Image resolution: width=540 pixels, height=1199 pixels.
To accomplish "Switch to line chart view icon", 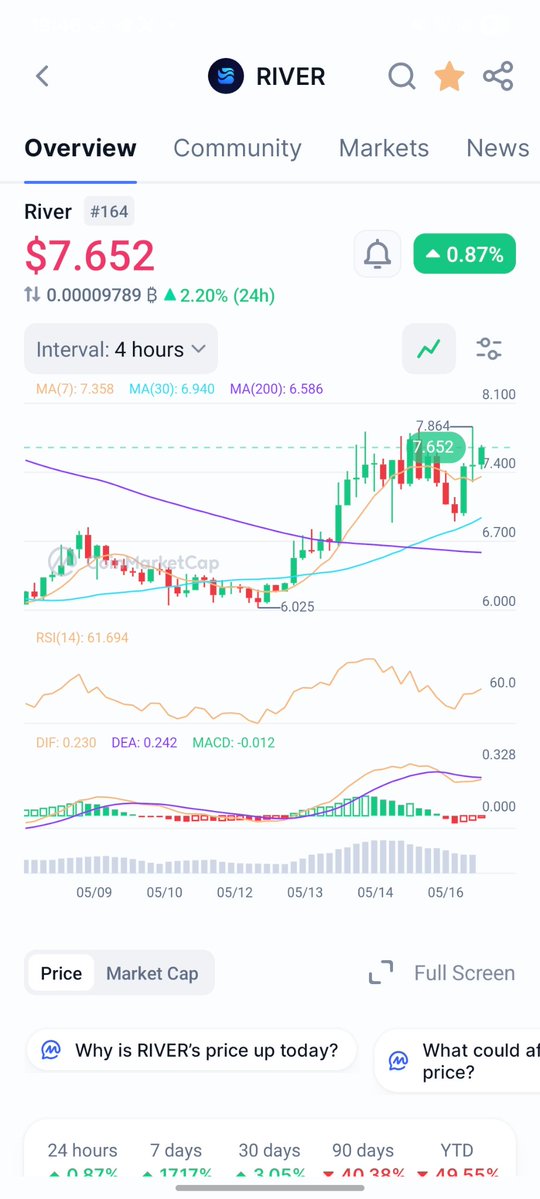I will click(x=429, y=349).
